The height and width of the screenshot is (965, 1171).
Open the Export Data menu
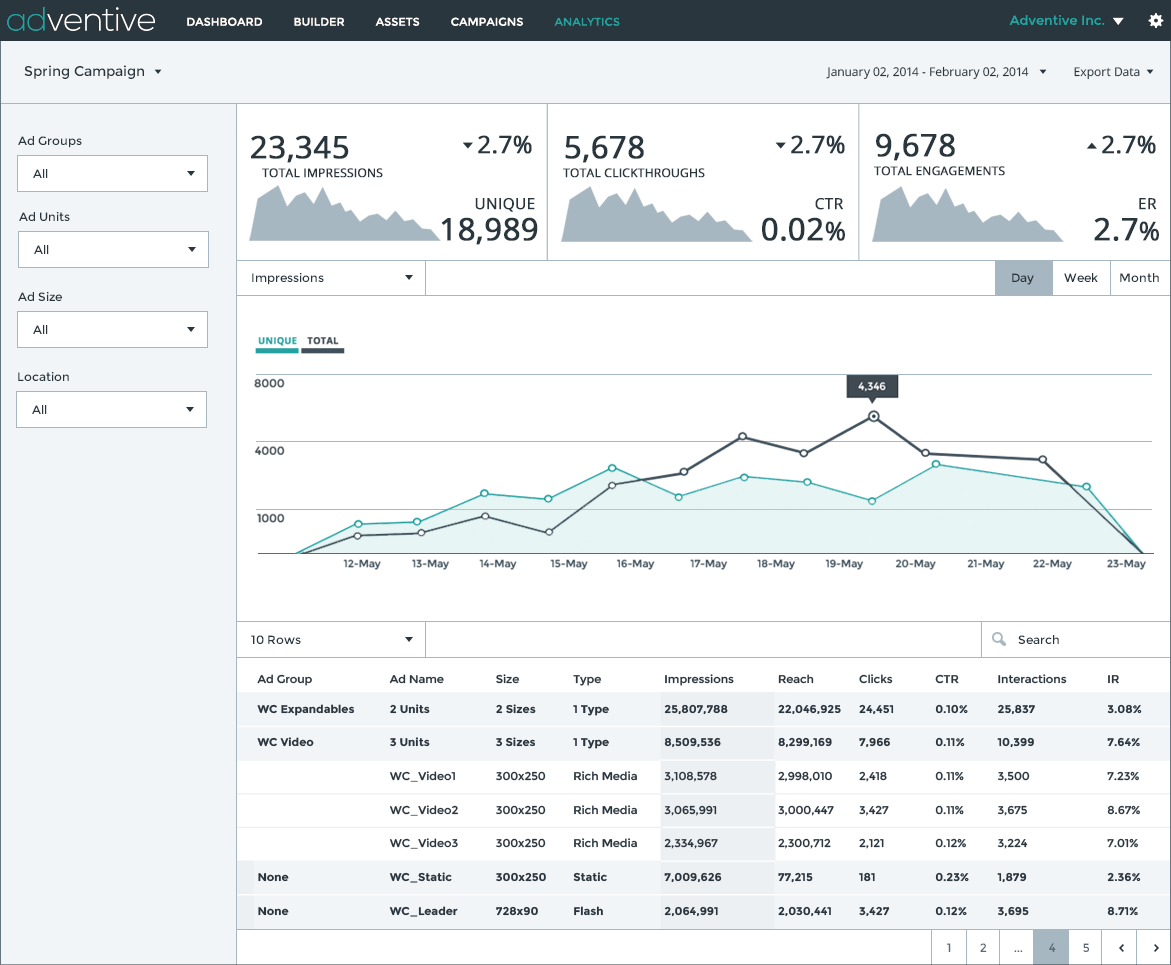click(x=1113, y=72)
